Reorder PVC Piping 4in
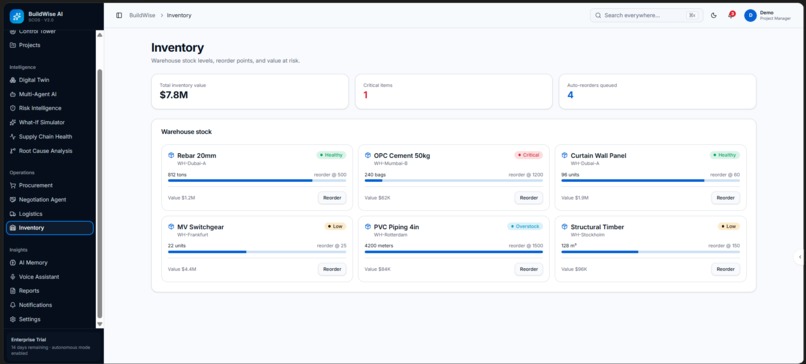The image size is (806, 364). [528, 269]
